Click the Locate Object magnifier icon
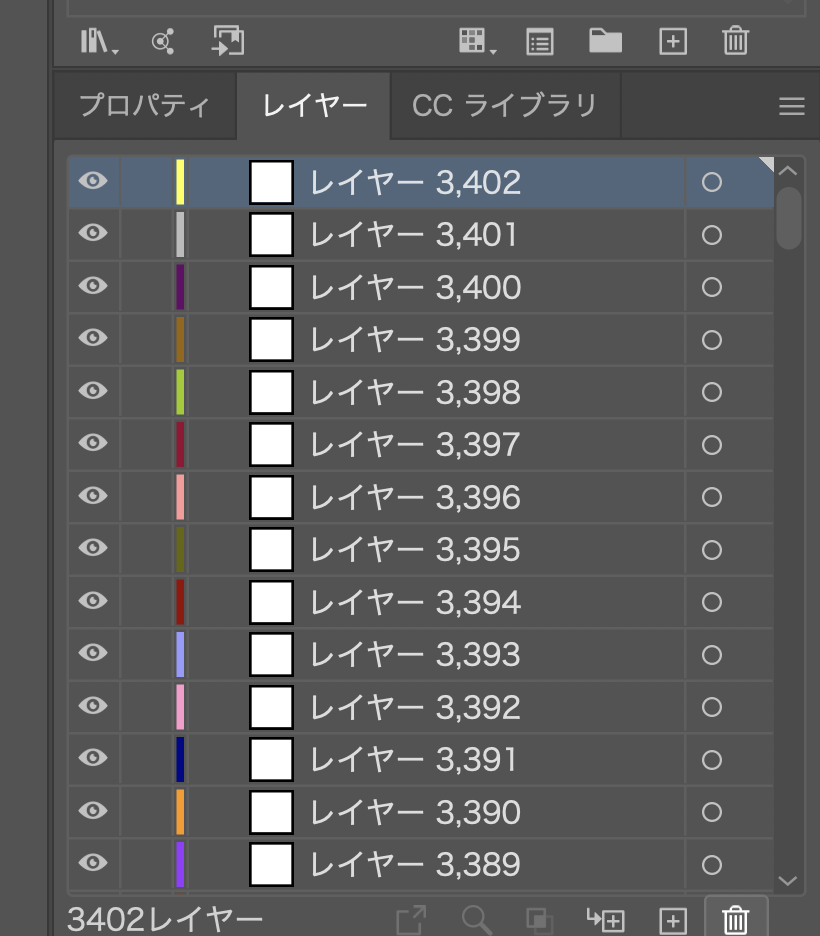This screenshot has width=820, height=936. 476,920
